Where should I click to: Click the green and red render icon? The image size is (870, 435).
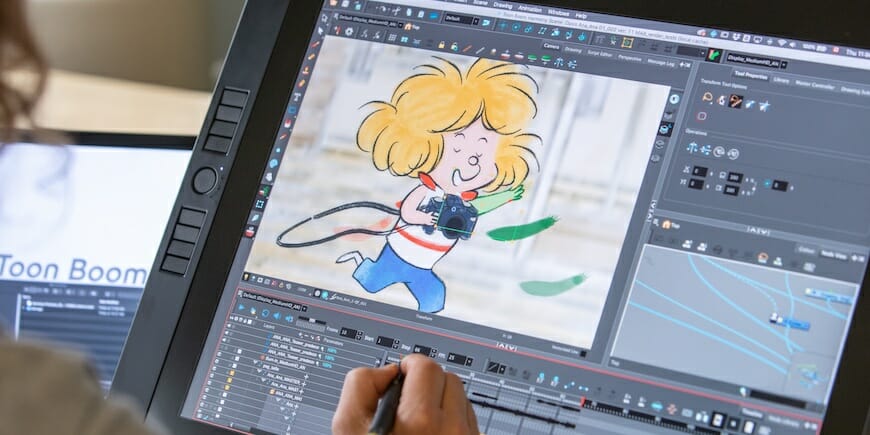point(714,55)
